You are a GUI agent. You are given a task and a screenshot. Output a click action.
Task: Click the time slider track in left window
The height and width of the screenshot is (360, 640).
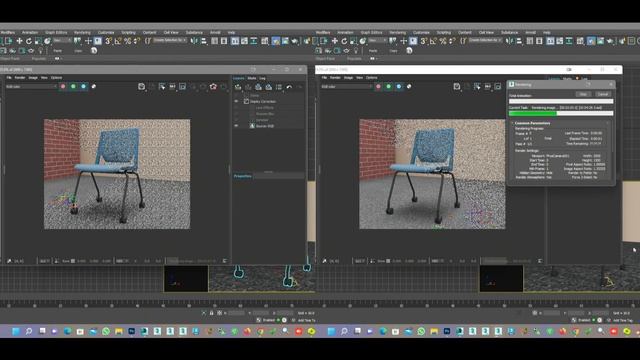pyautogui.click(x=158, y=304)
